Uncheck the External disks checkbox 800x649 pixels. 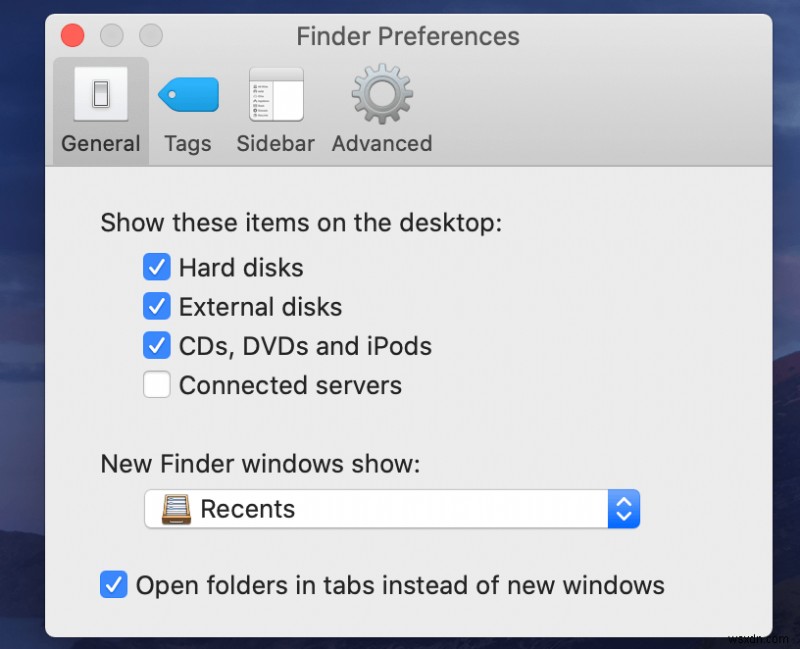(157, 307)
